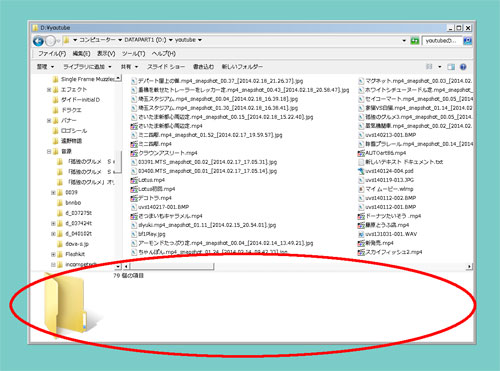Select the ダイドーinitial D folder in tree
Screen dimensions: 500x371
click(80, 100)
